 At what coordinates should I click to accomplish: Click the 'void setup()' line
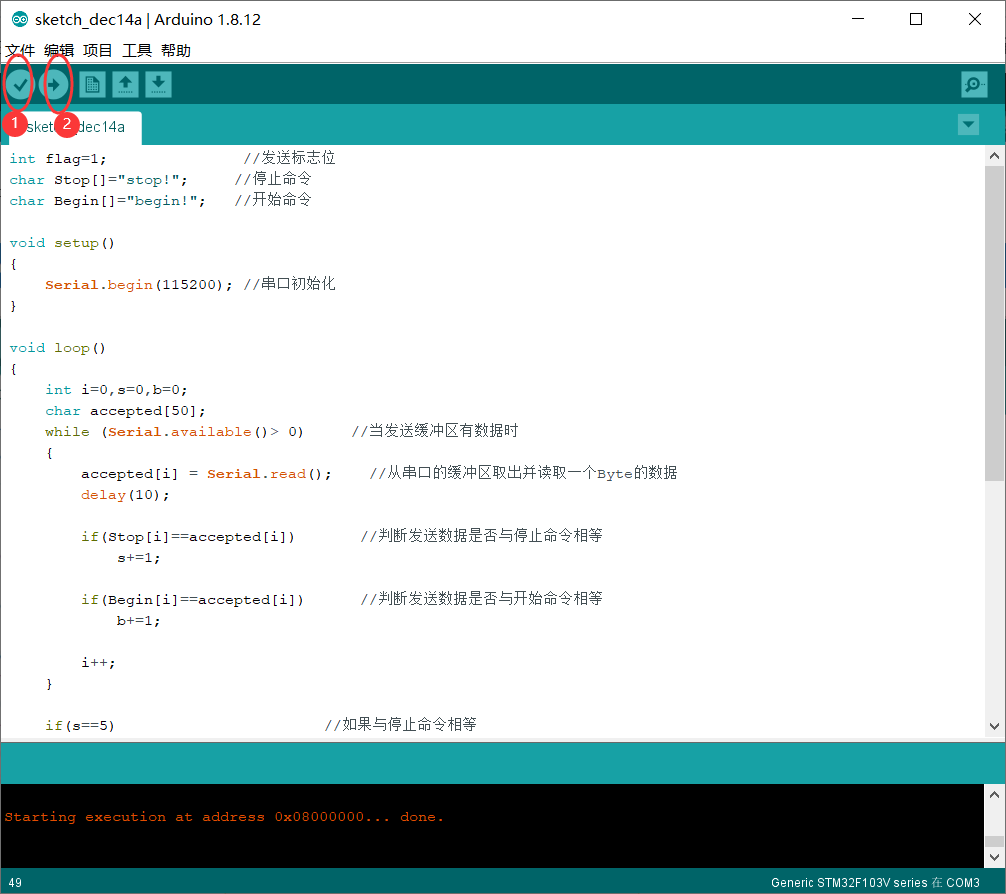pyautogui.click(x=62, y=243)
